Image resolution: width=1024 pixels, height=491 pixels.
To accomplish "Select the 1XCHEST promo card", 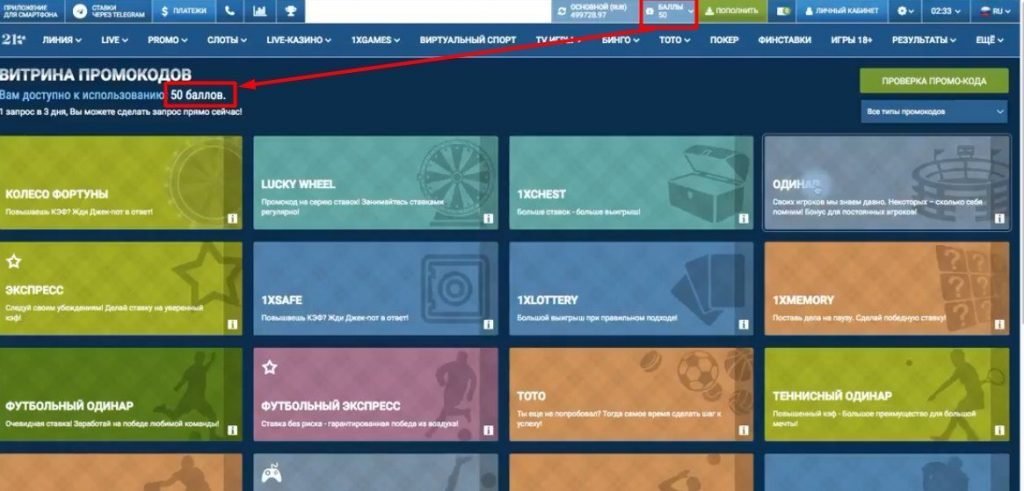I will 631,182.
